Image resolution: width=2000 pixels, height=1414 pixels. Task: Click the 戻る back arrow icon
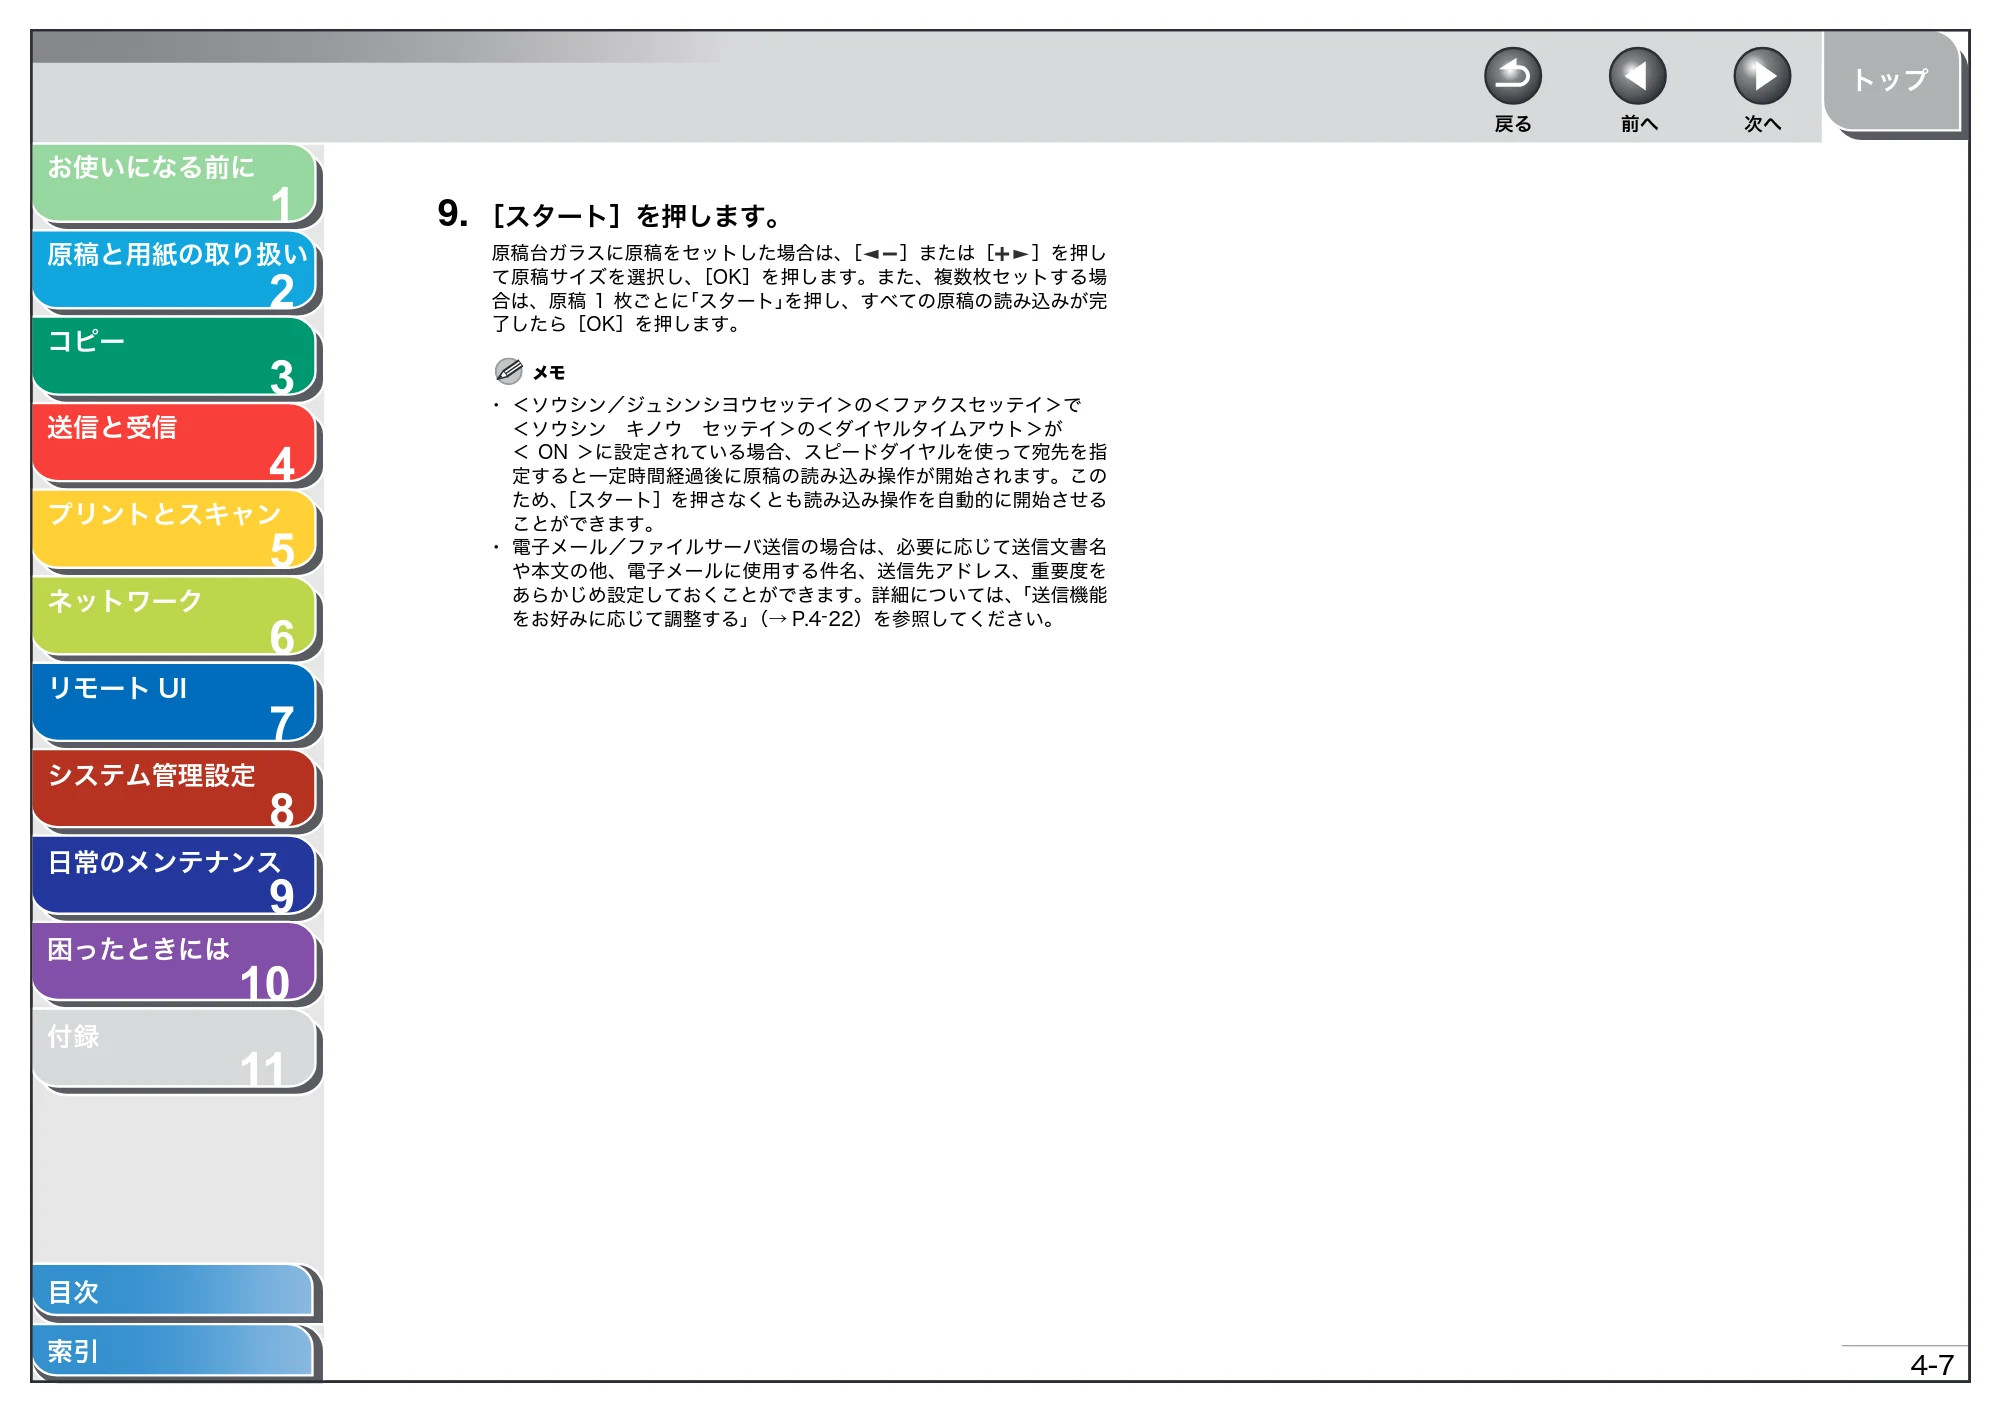[x=1512, y=77]
